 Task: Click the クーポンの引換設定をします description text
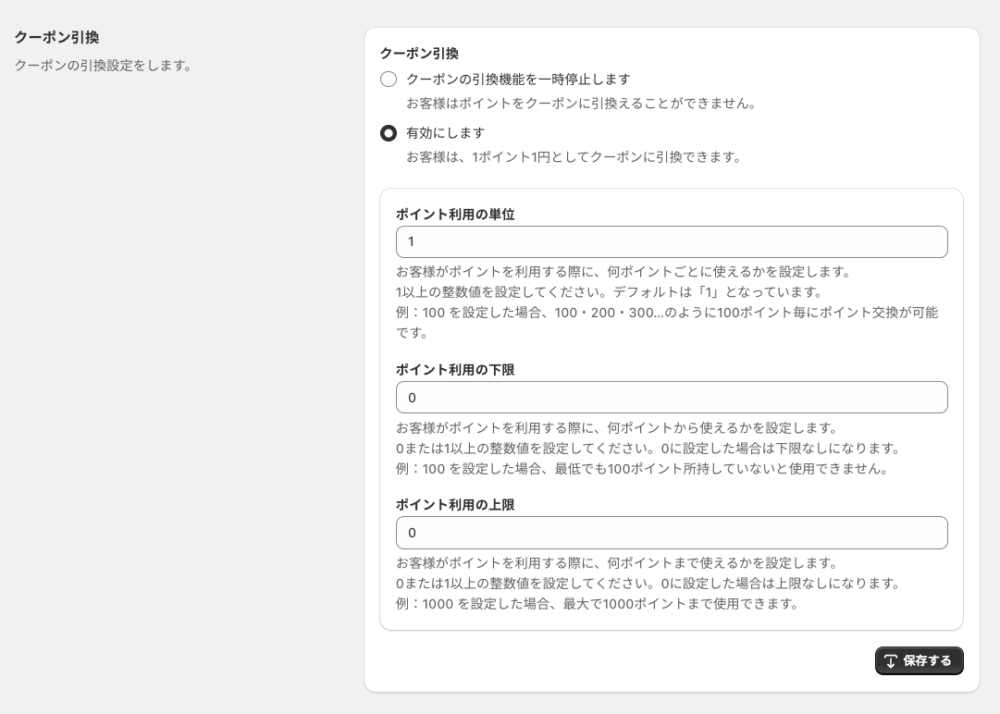pyautogui.click(x=103, y=66)
